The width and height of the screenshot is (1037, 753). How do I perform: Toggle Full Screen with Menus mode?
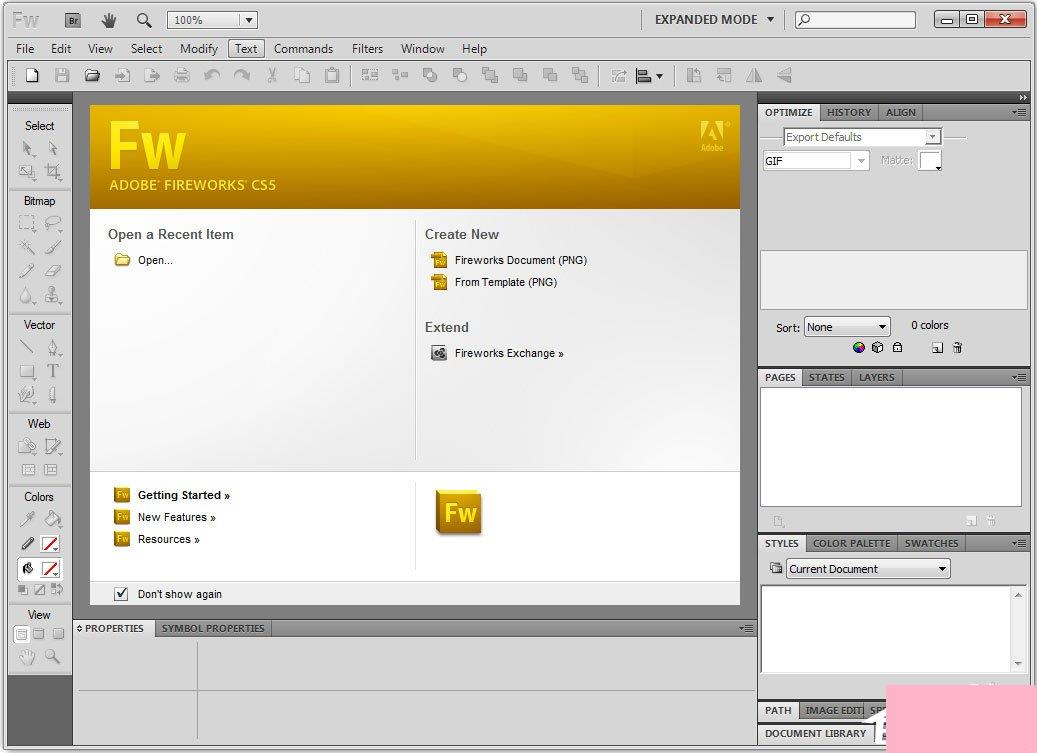tap(39, 634)
